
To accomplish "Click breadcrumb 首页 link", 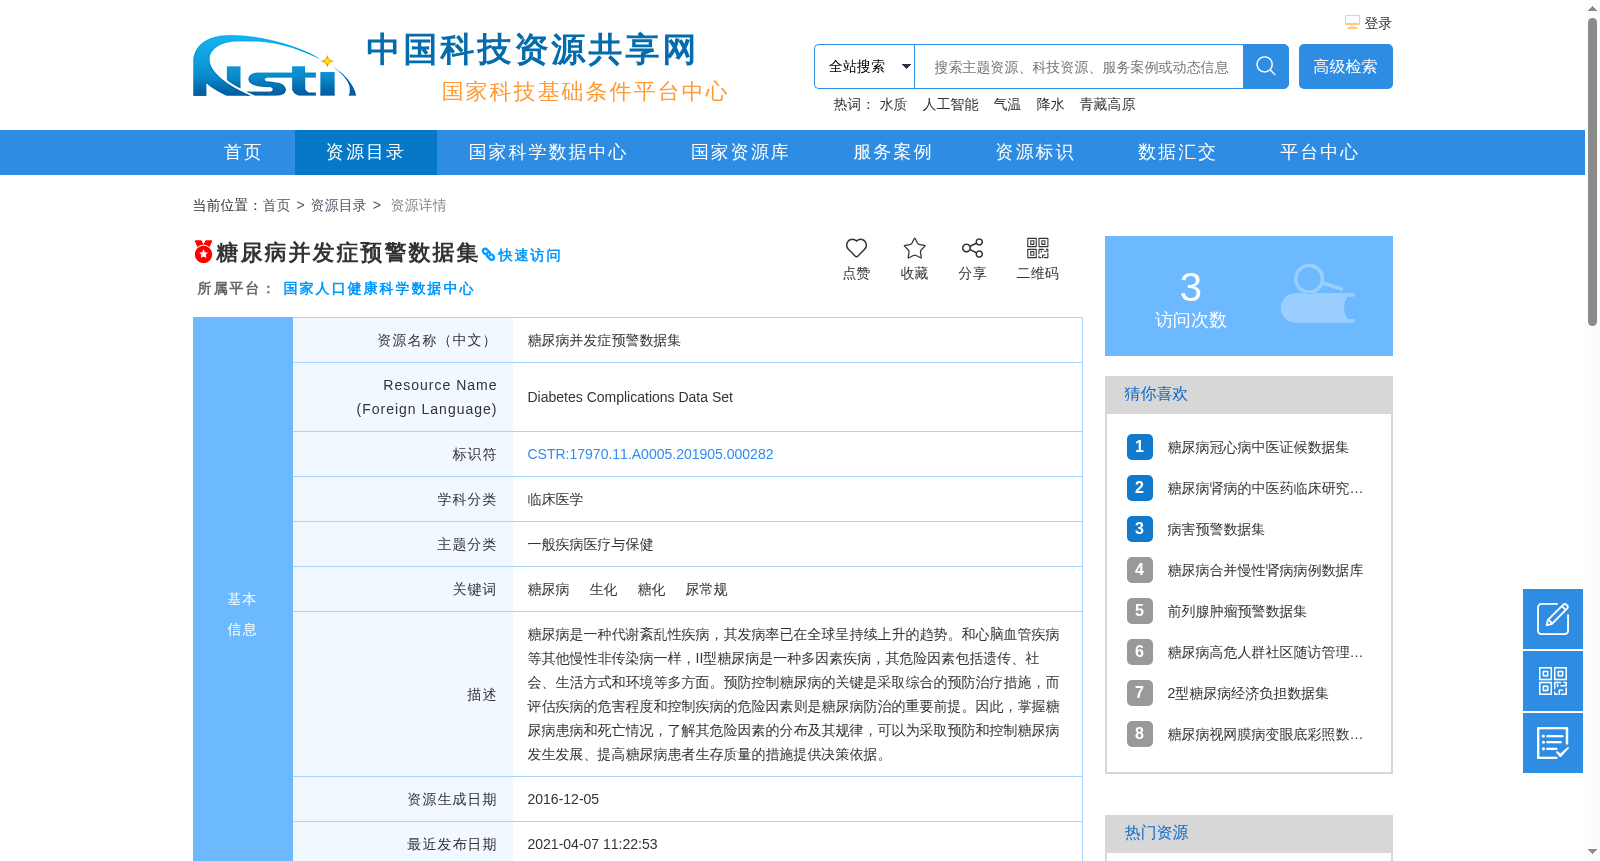I will [x=276, y=205].
